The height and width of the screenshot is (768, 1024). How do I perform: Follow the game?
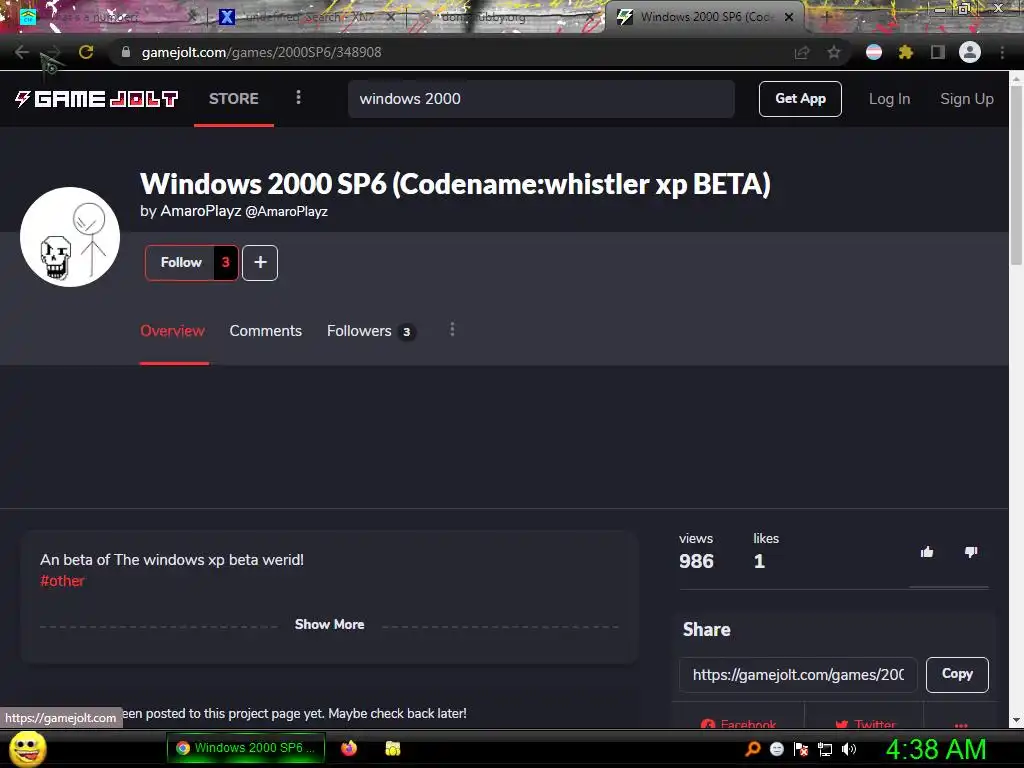click(181, 263)
